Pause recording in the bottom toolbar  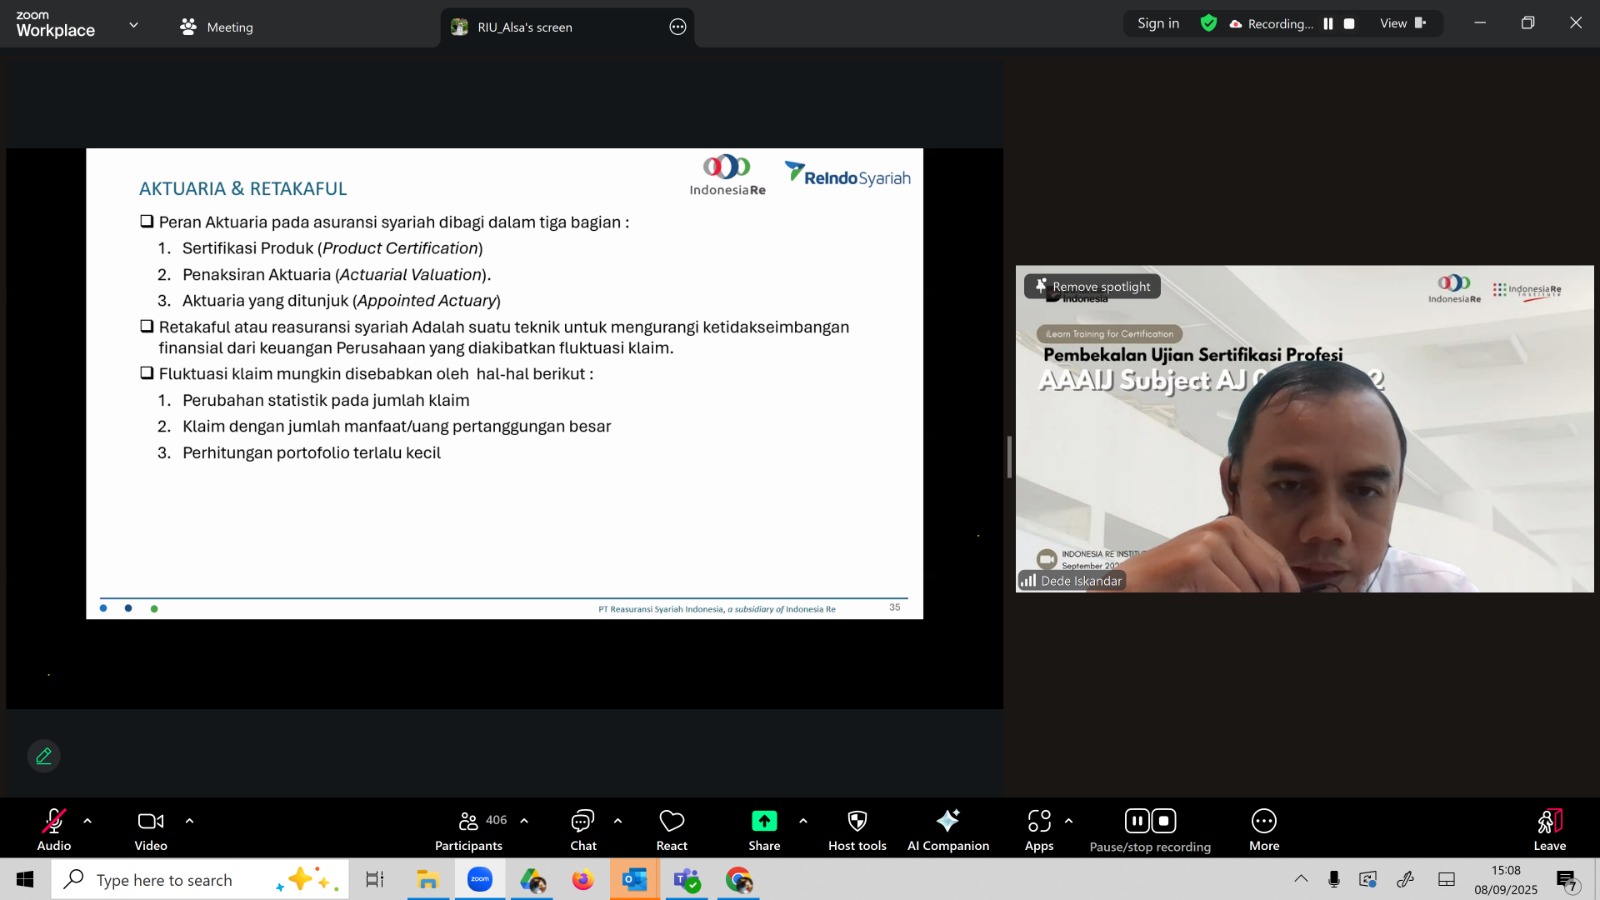pos(1137,821)
